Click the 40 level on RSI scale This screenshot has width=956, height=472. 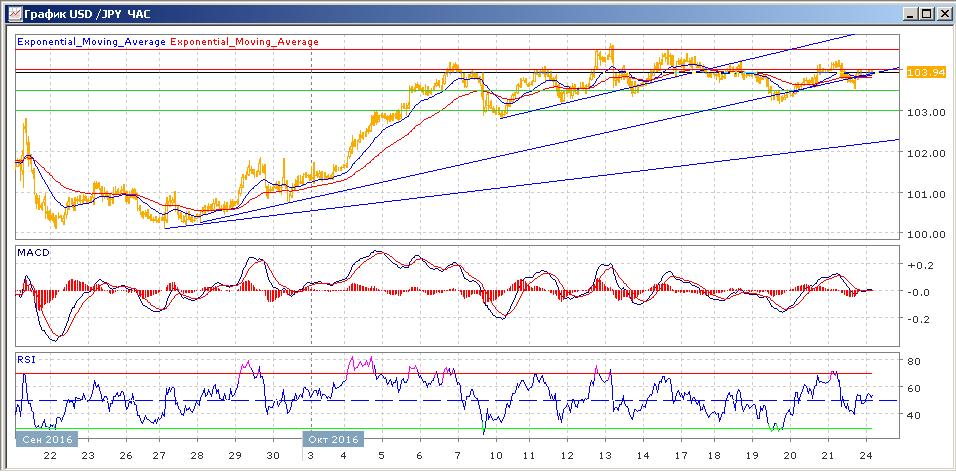tap(916, 415)
